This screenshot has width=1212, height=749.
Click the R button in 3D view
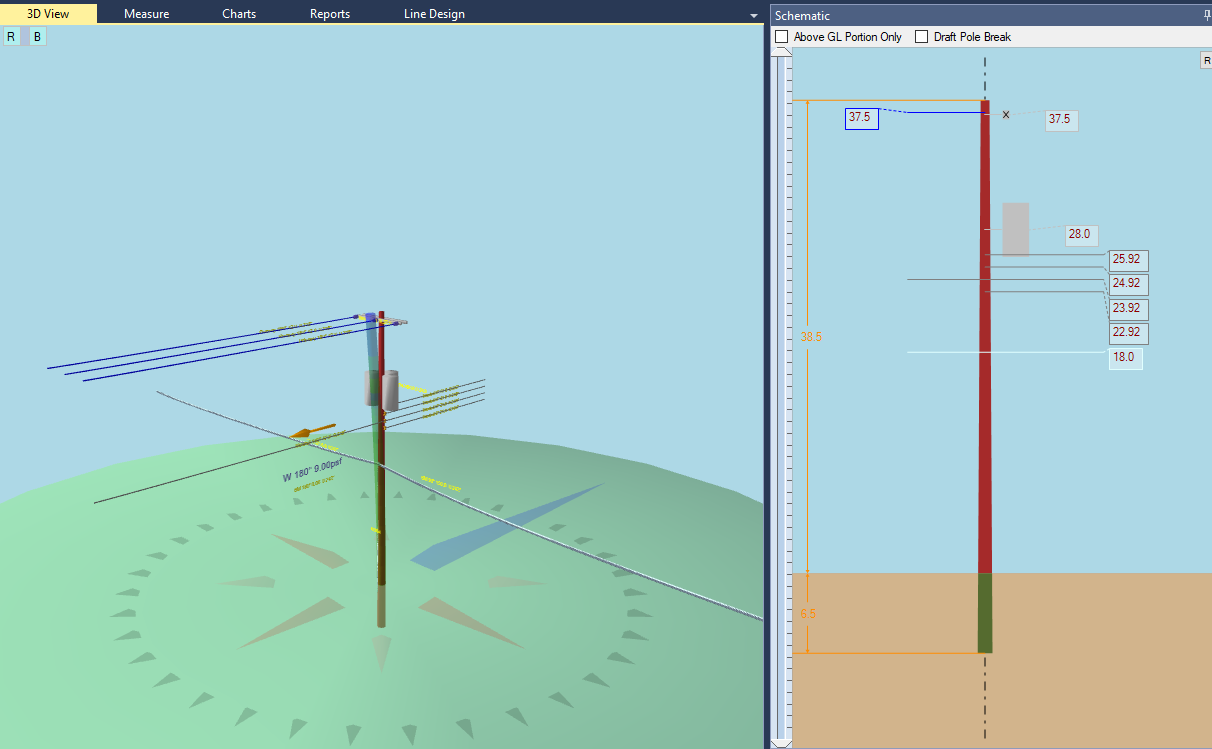pyautogui.click(x=11, y=37)
